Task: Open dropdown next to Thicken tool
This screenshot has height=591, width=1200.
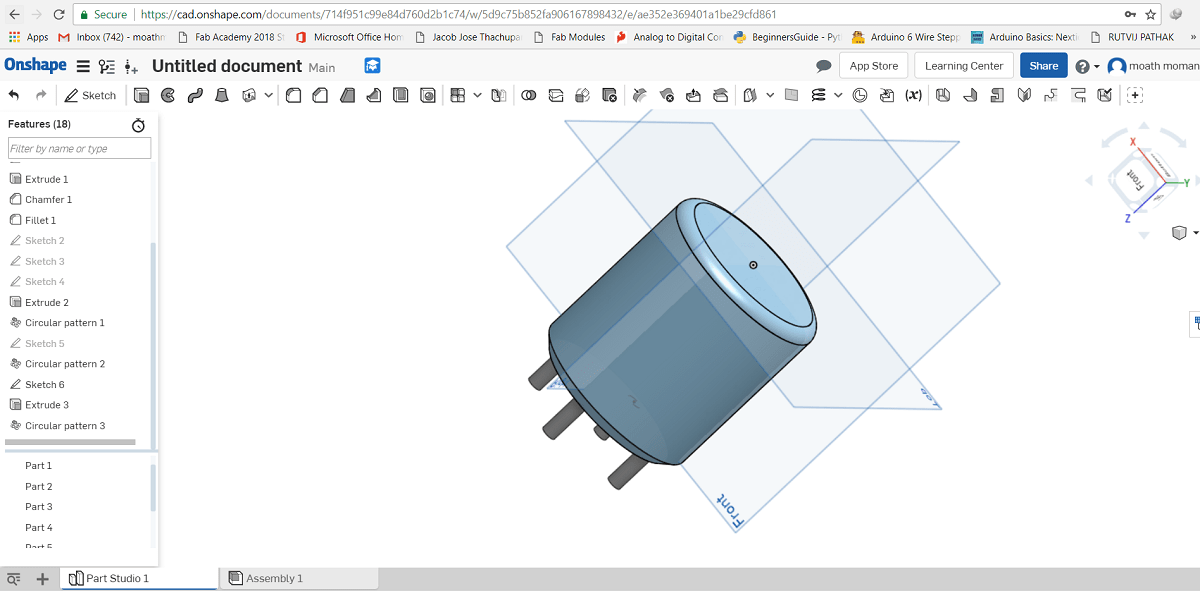Action: coord(269,95)
